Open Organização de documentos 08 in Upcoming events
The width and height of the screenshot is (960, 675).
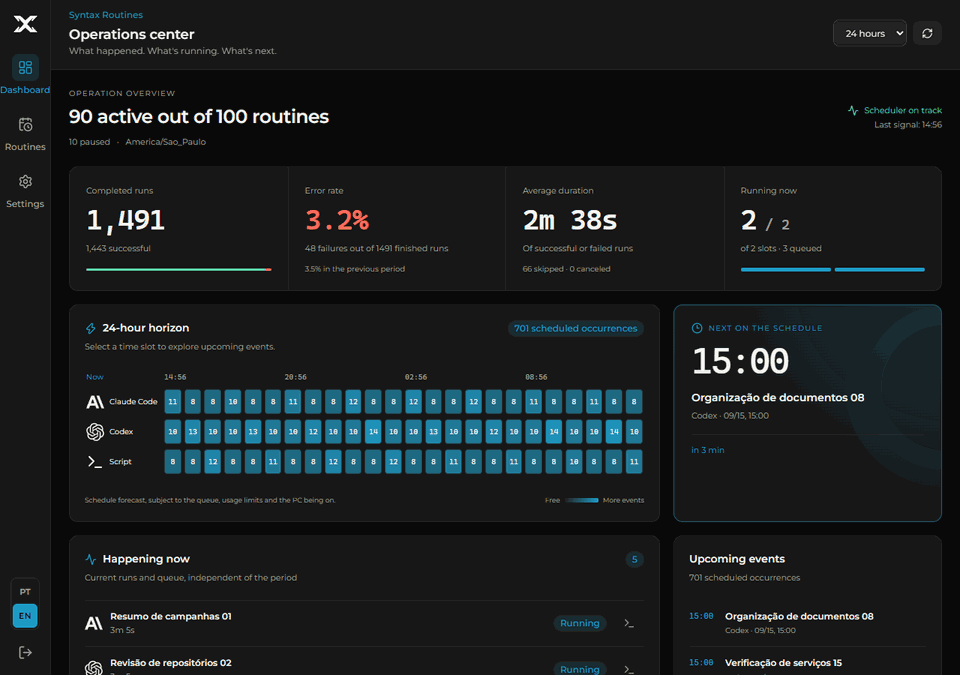coord(807,622)
